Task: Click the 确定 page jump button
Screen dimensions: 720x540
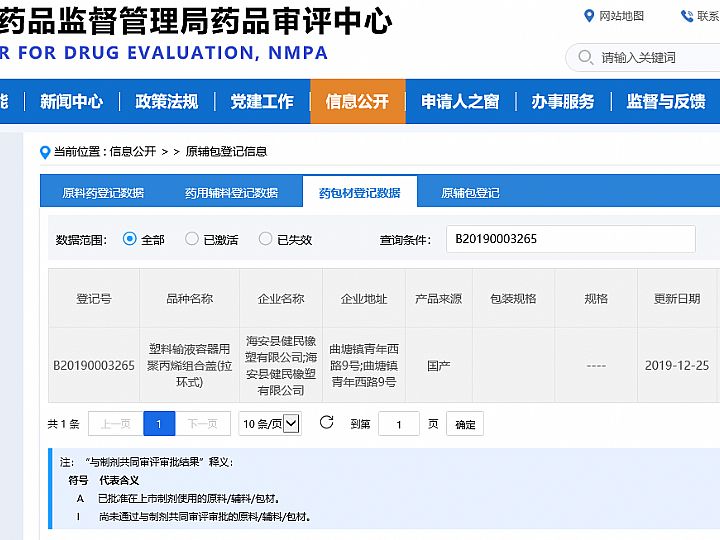Action: click(465, 424)
